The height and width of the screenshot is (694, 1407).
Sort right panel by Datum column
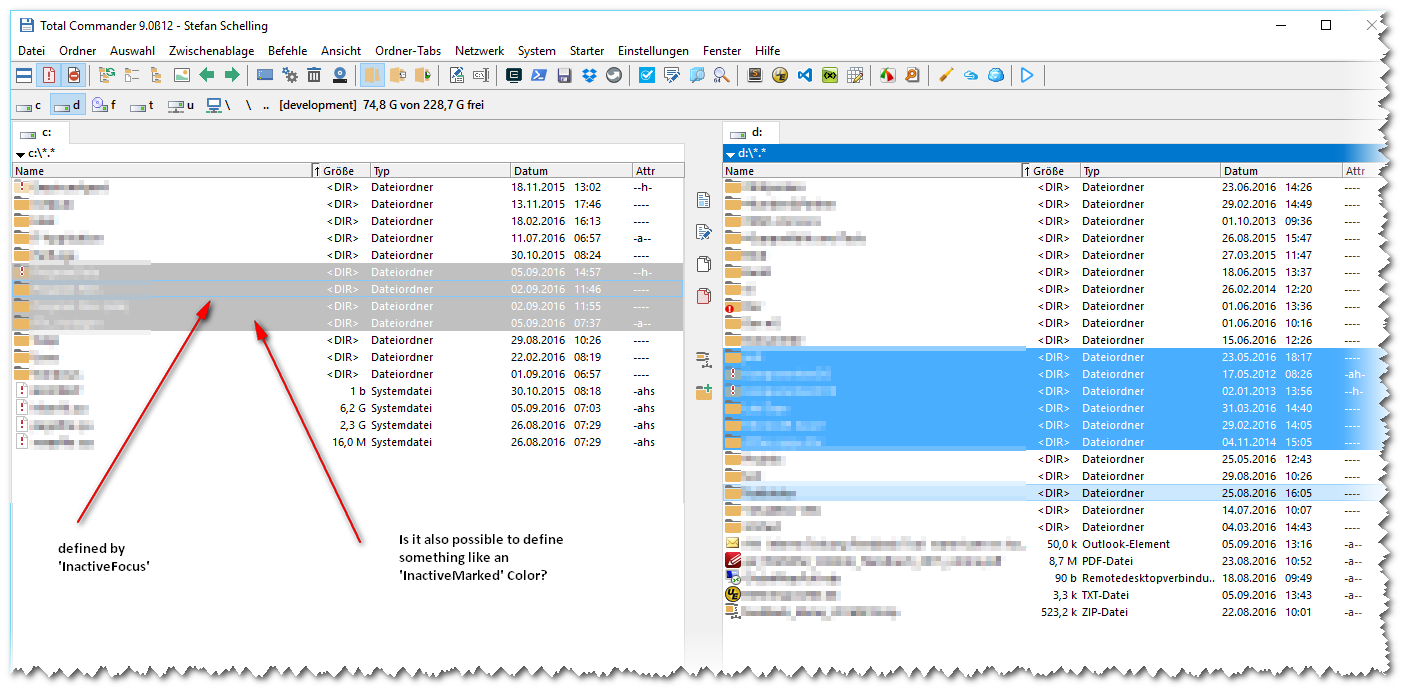pos(1281,171)
